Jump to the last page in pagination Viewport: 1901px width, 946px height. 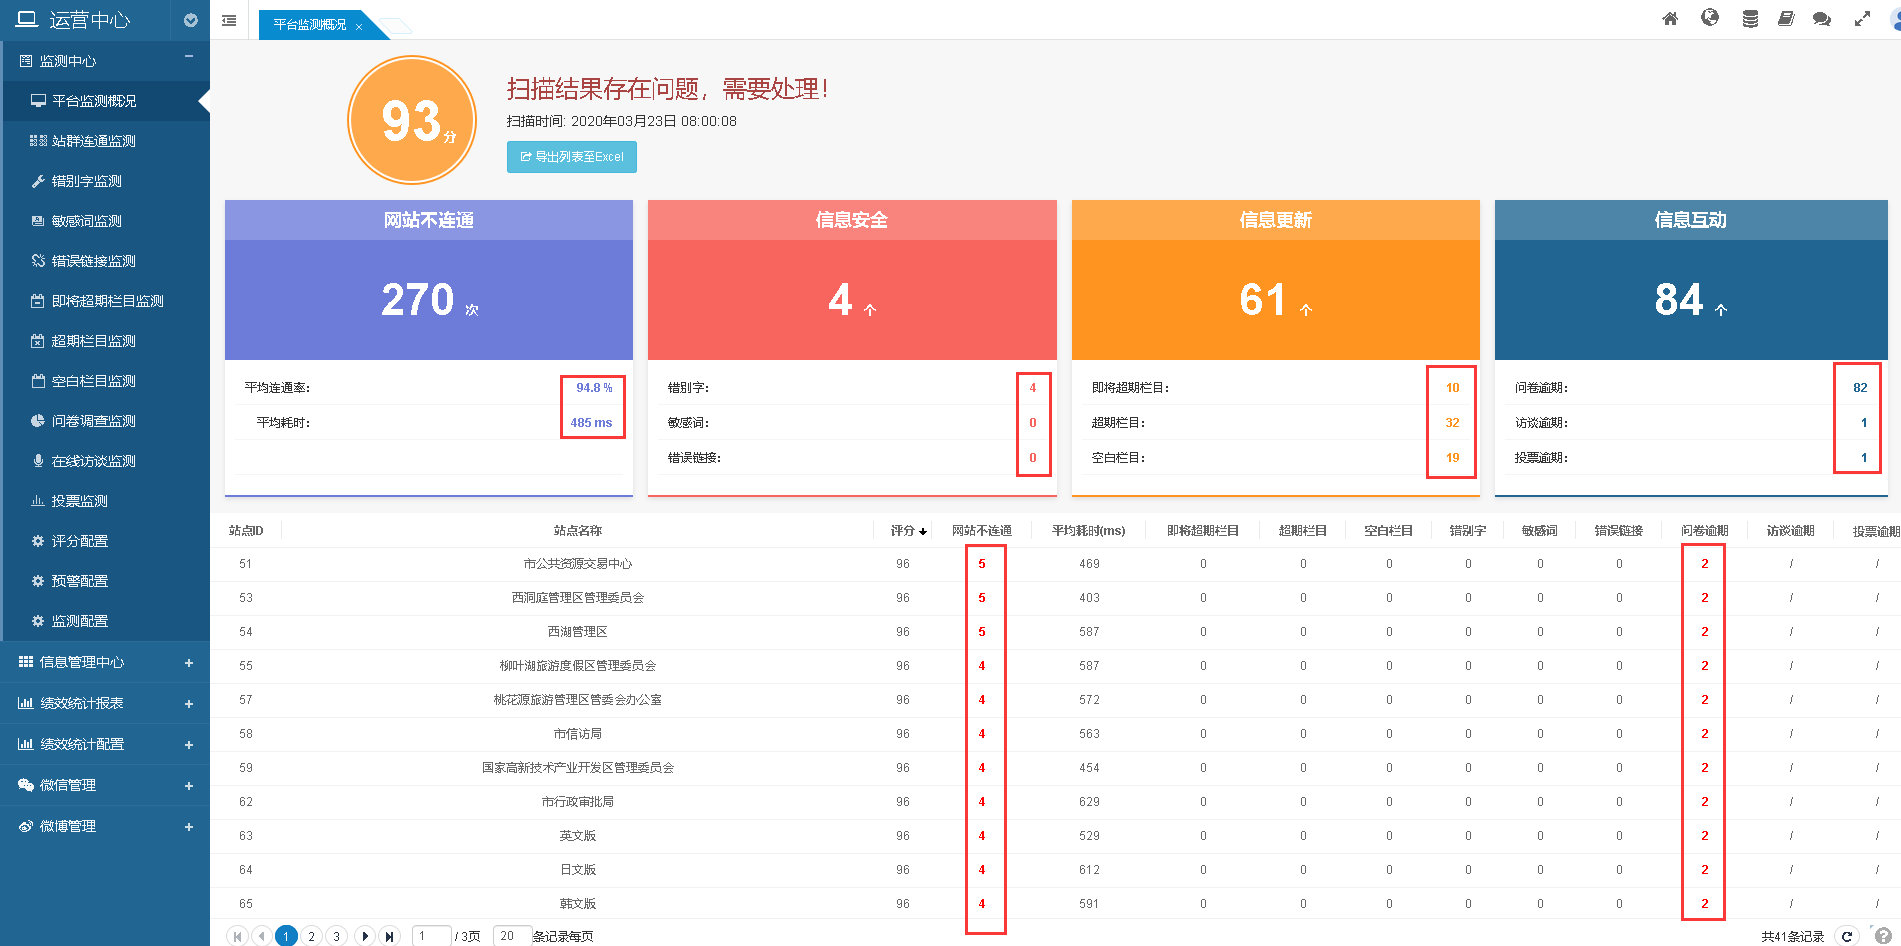pos(390,936)
